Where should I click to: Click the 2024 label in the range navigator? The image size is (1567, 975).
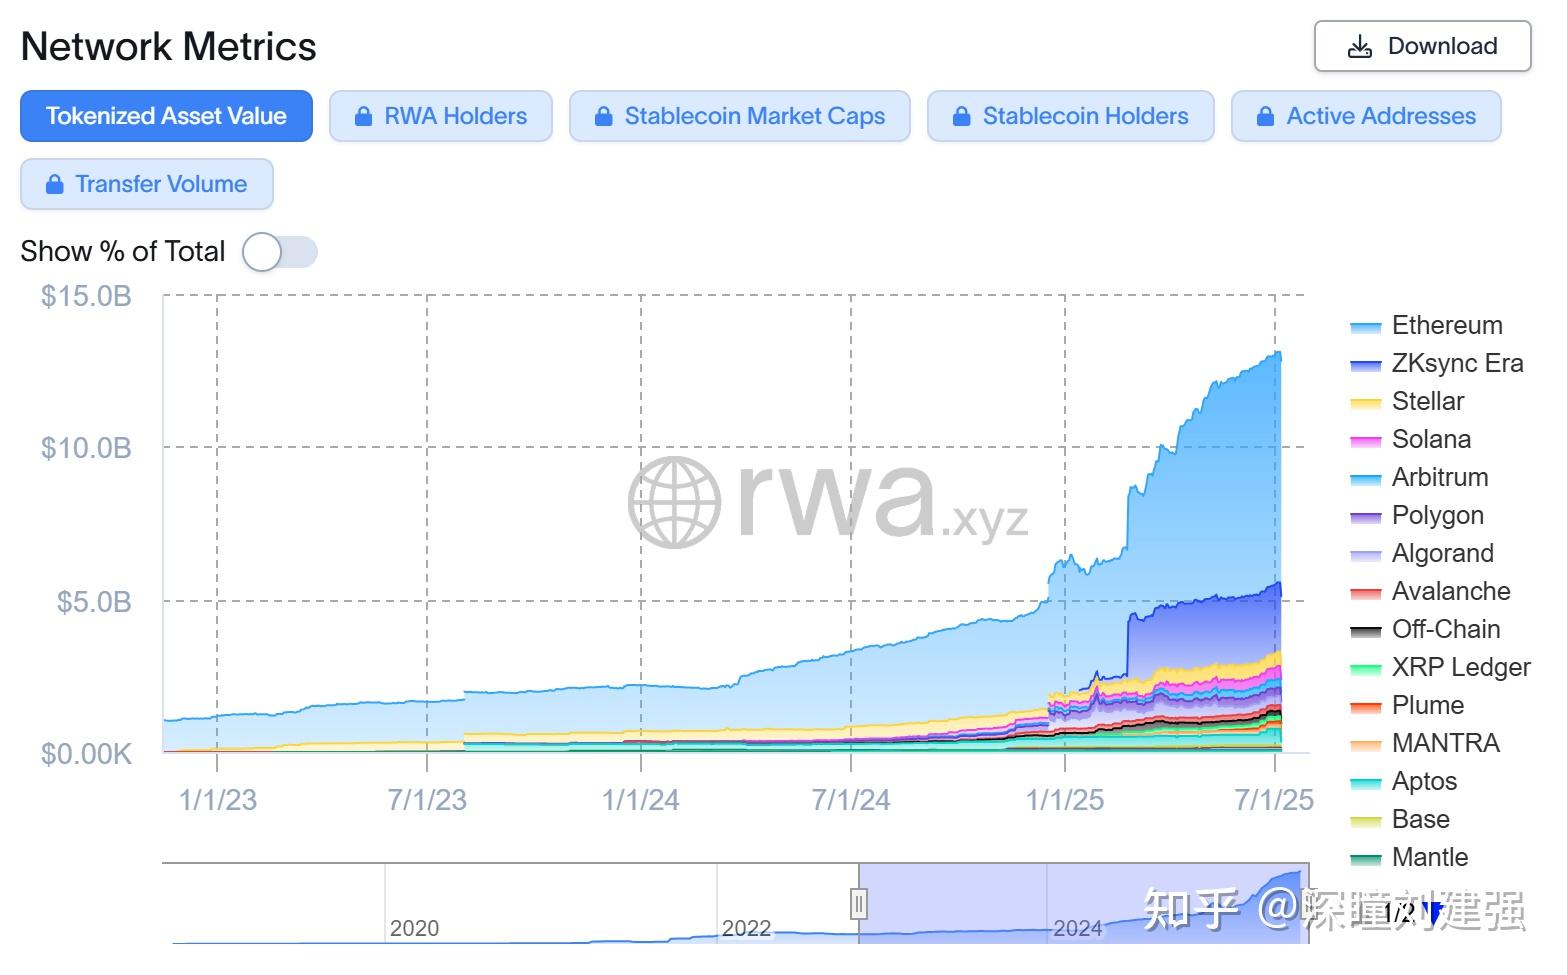pyautogui.click(x=1078, y=928)
